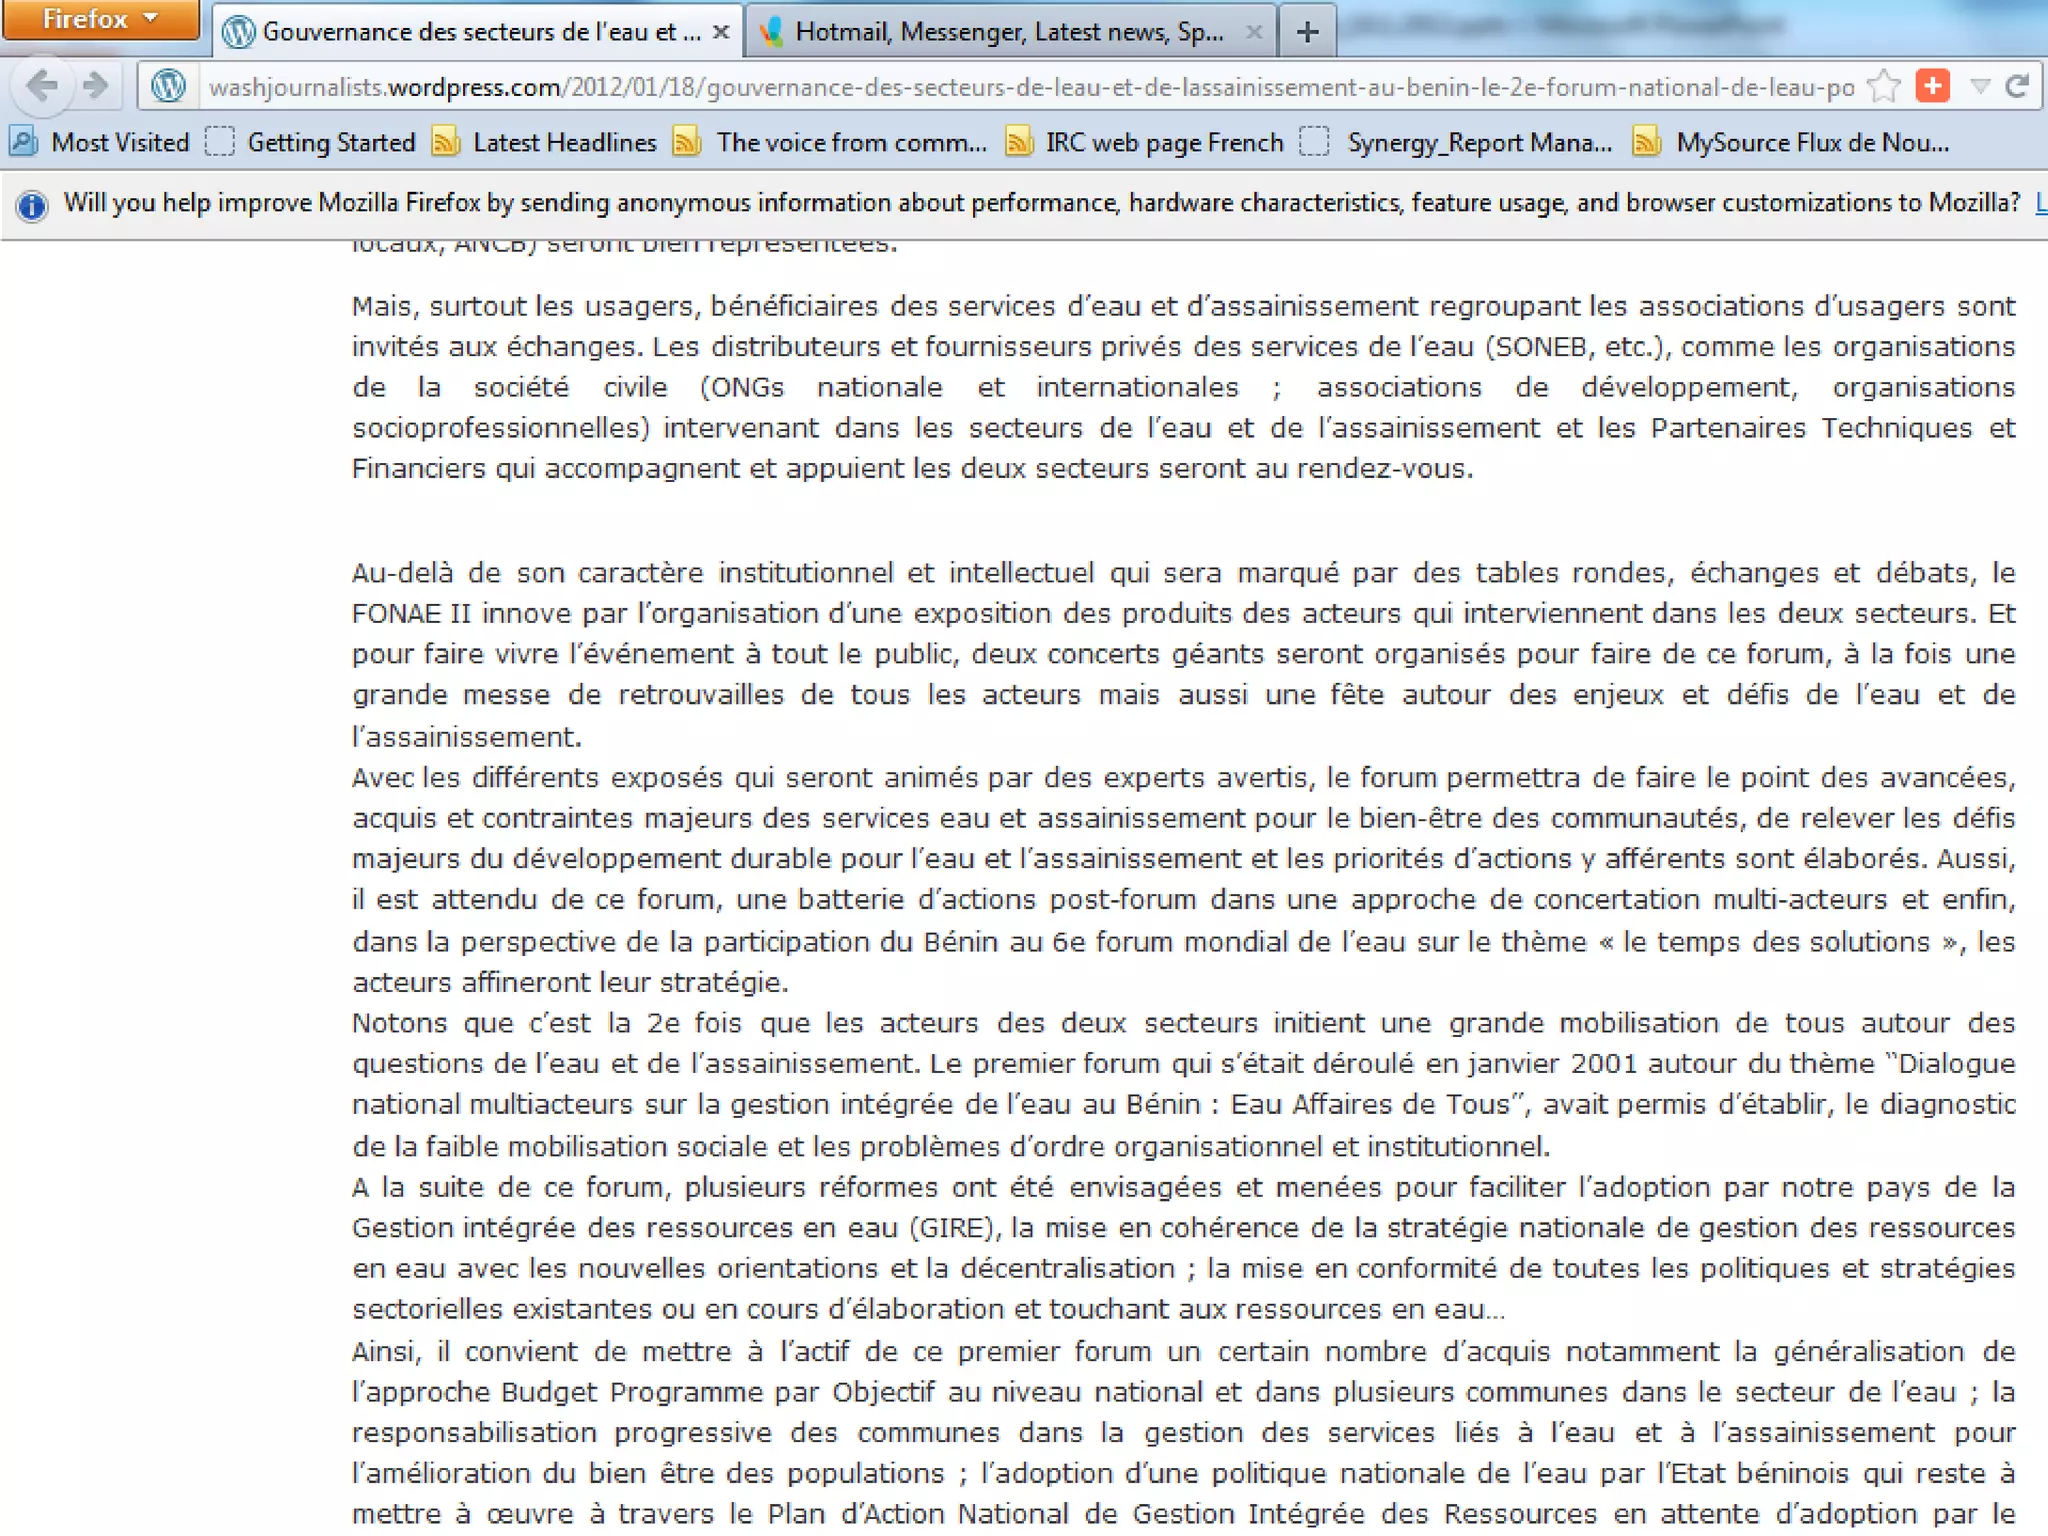
Task: Click the Back navigation arrow
Action: coord(42,86)
